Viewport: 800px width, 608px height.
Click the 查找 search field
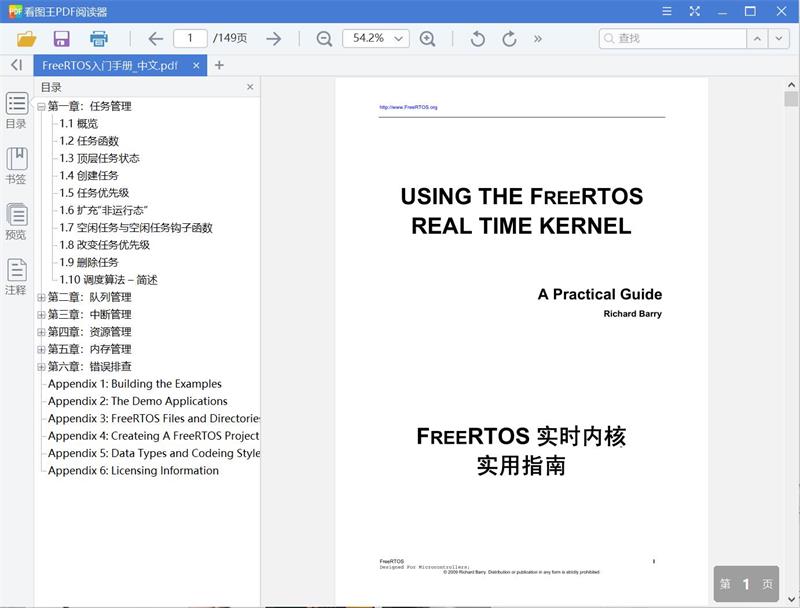[x=673, y=39]
